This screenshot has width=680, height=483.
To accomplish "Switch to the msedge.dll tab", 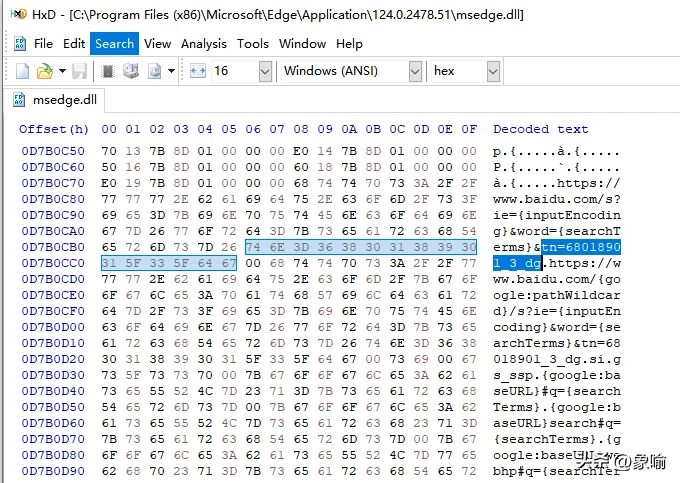I will [54, 100].
